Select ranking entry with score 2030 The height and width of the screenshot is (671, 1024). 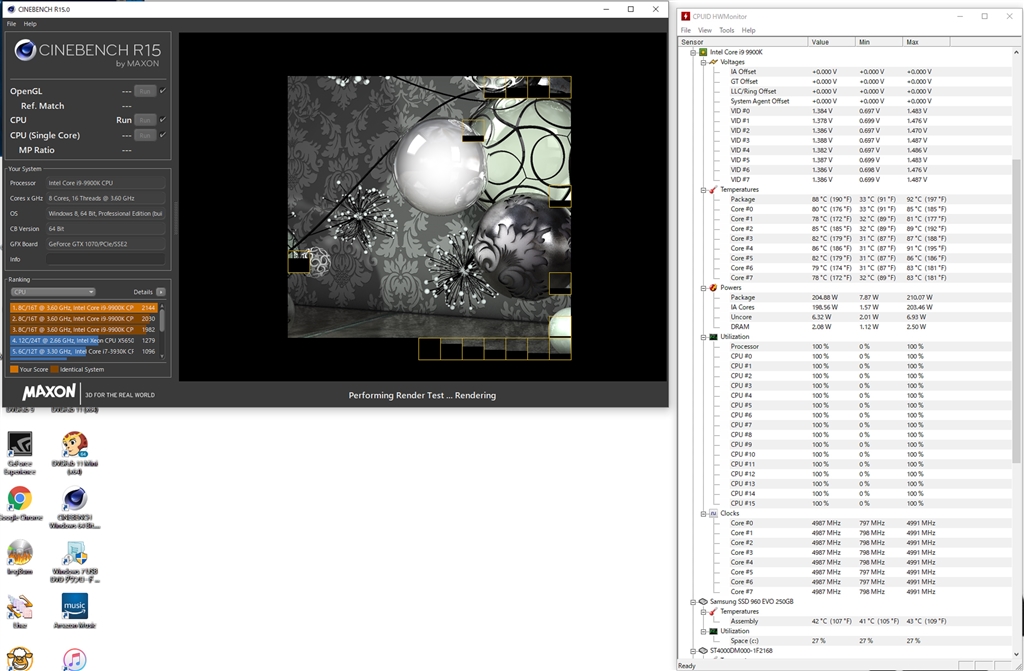pyautogui.click(x=84, y=319)
